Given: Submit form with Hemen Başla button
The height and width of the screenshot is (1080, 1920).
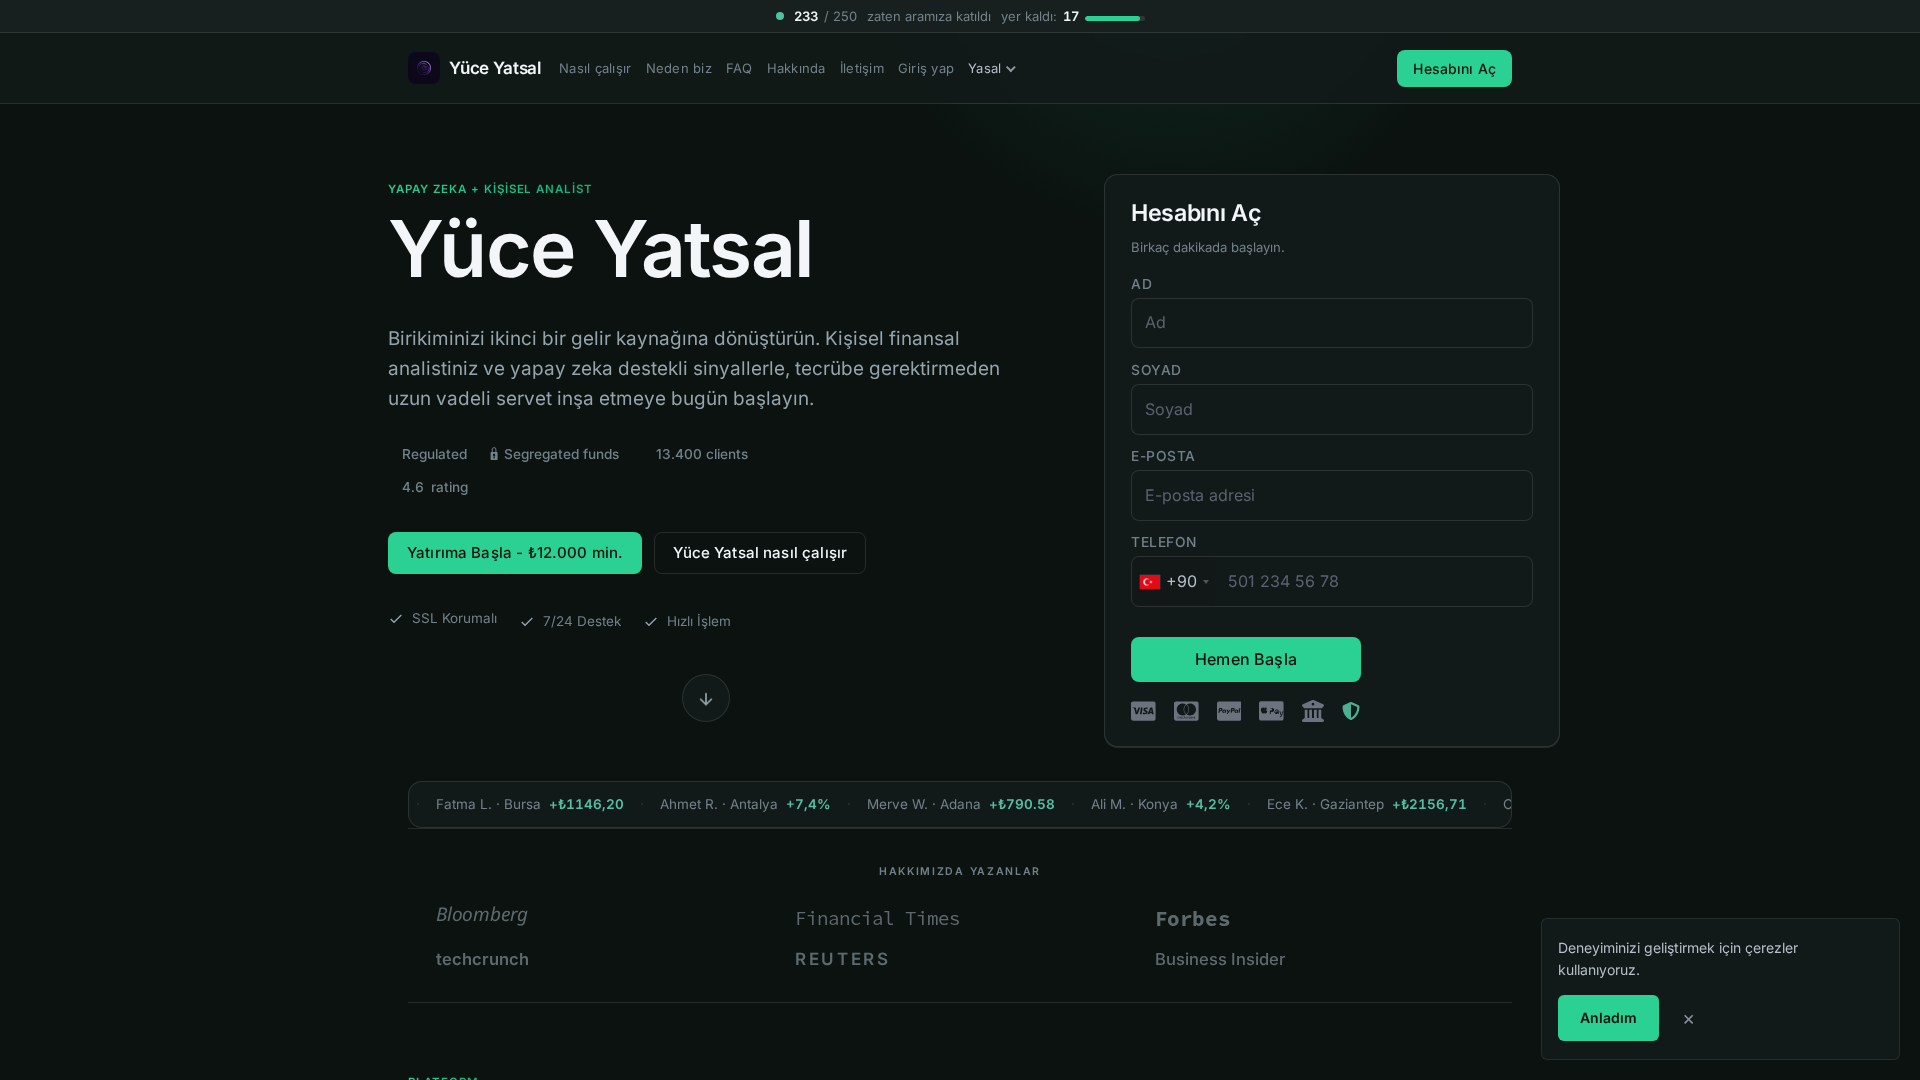Looking at the screenshot, I should (x=1246, y=659).
